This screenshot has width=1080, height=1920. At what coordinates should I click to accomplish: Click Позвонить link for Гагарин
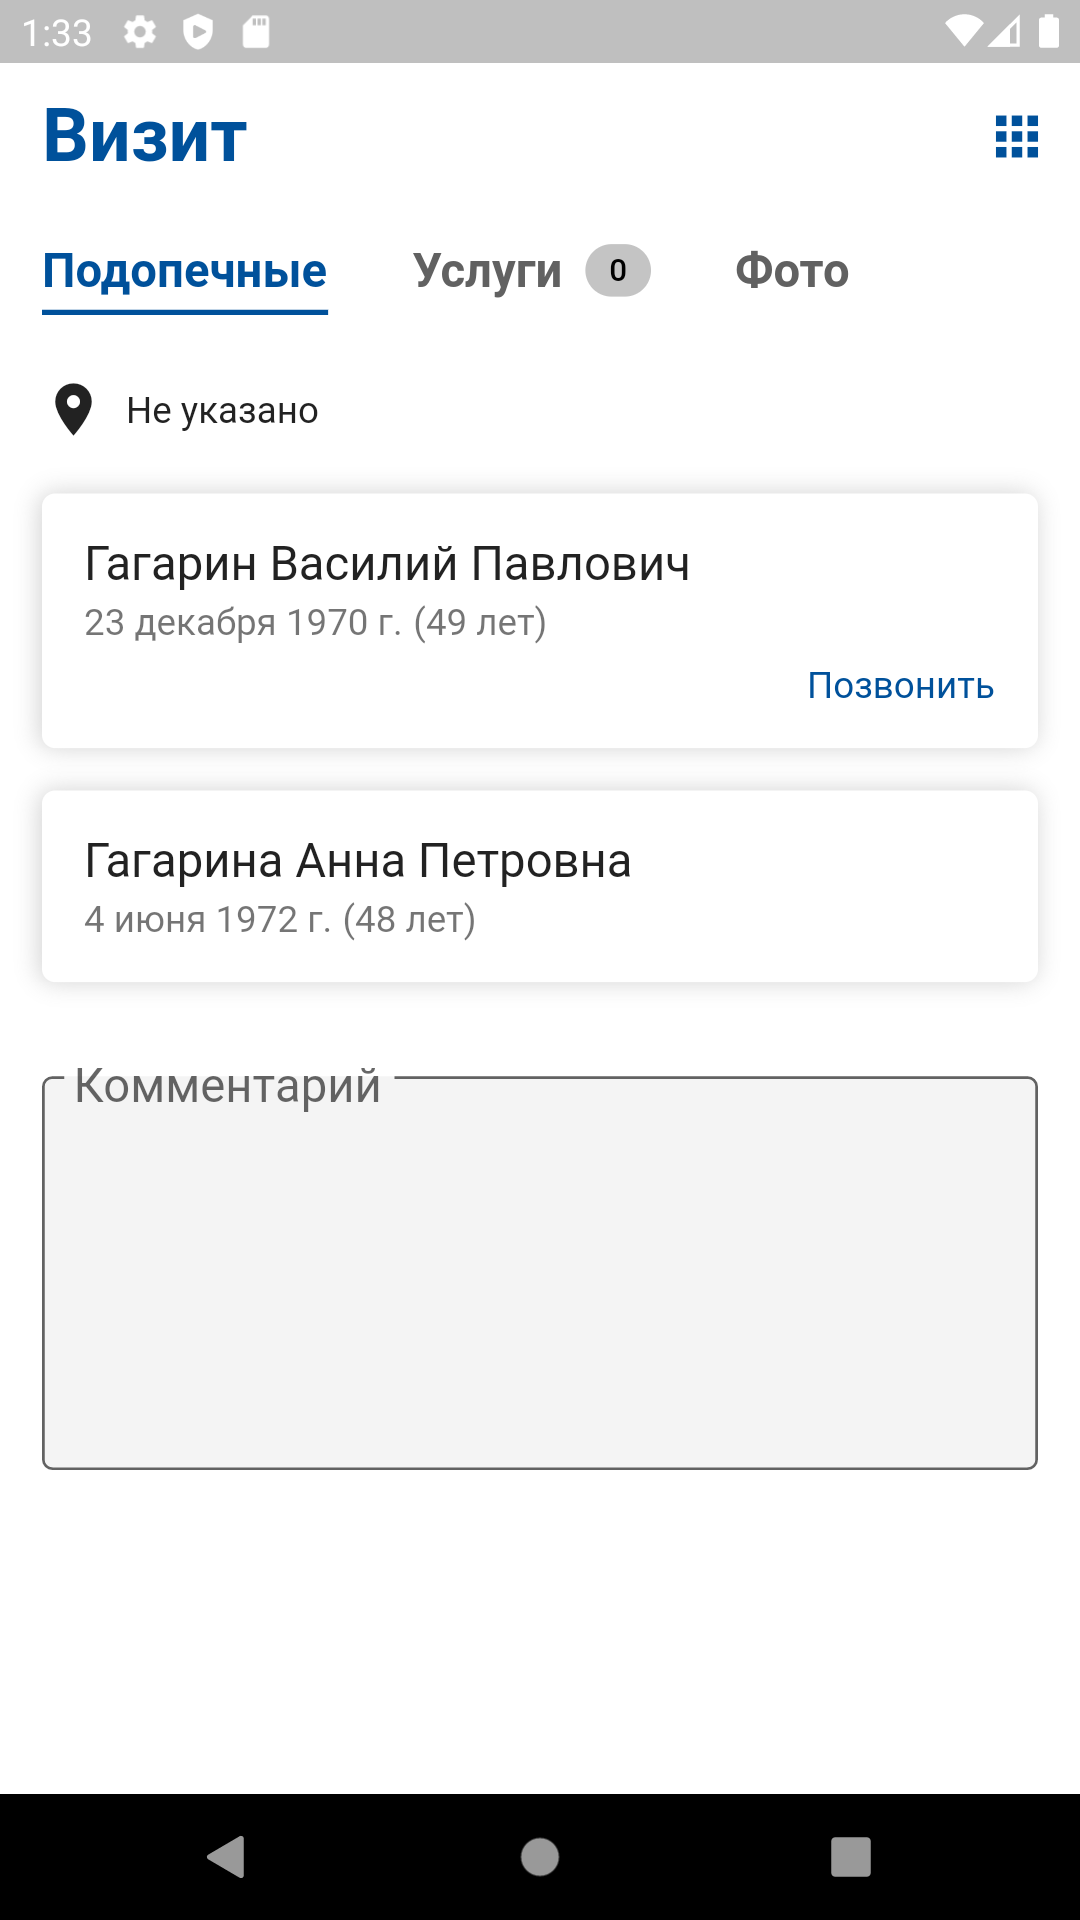900,686
